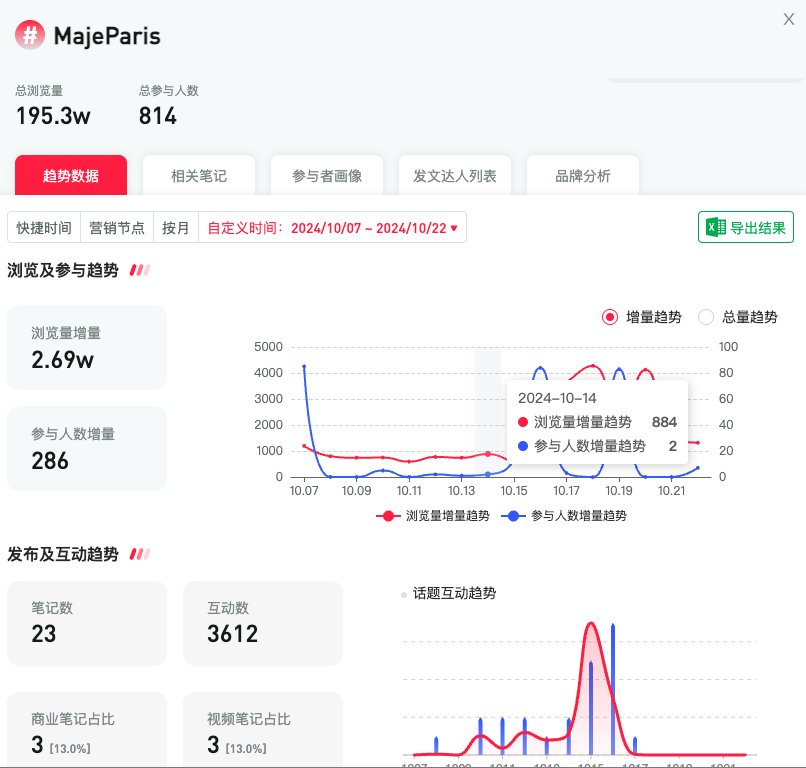Click the 总参与人数 value 814

[158, 116]
